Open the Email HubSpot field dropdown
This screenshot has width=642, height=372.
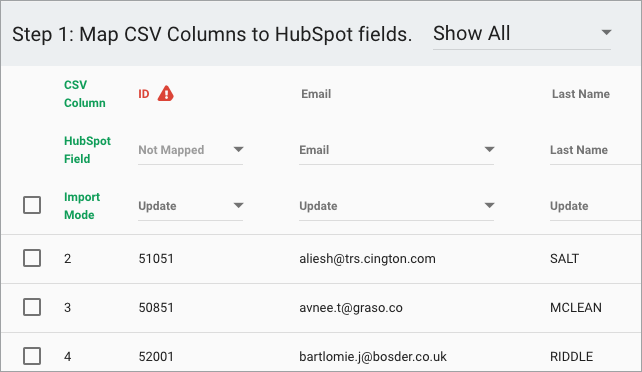[x=396, y=150]
